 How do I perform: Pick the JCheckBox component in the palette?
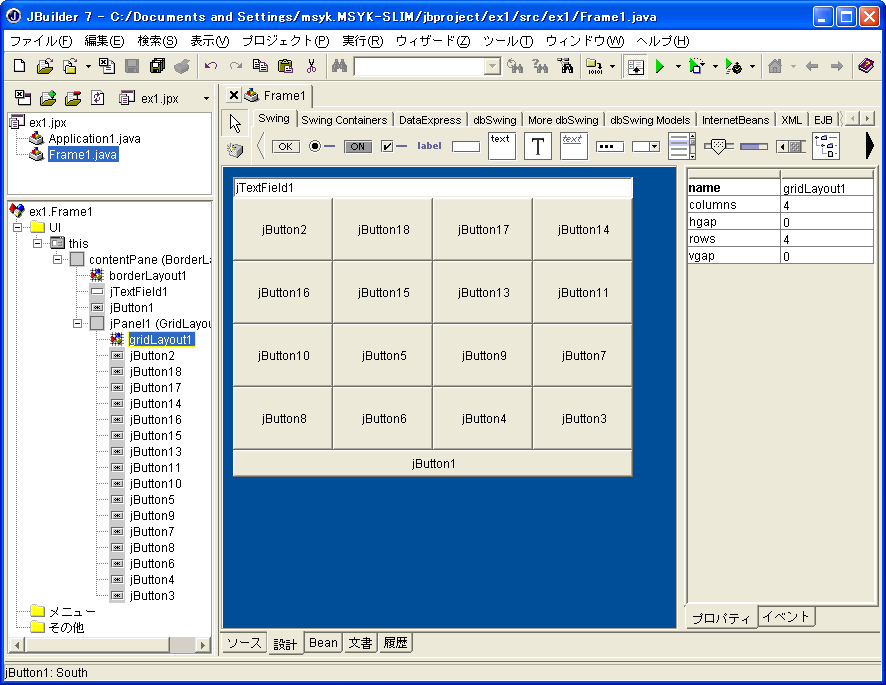coord(394,146)
